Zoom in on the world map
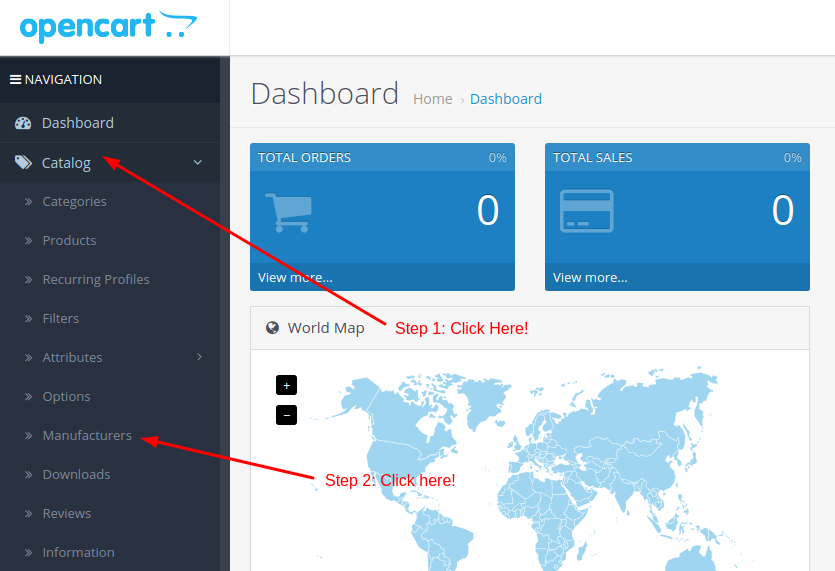 tap(286, 385)
